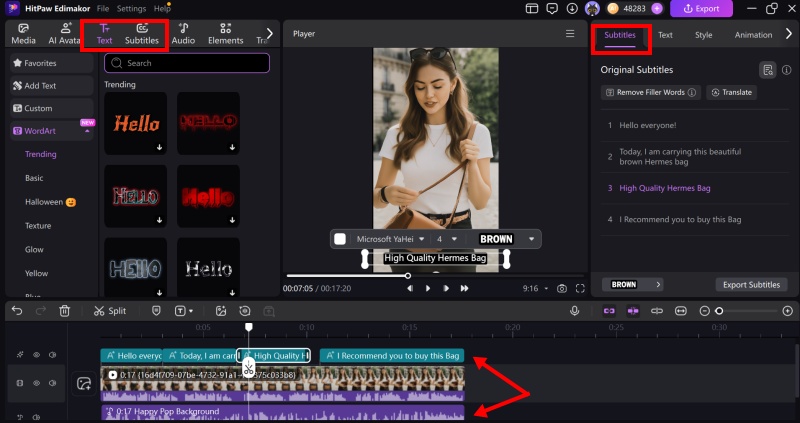Screen dimensions: 800x423
Task: Zoom in the timeline with plus icon
Action: click(x=788, y=311)
